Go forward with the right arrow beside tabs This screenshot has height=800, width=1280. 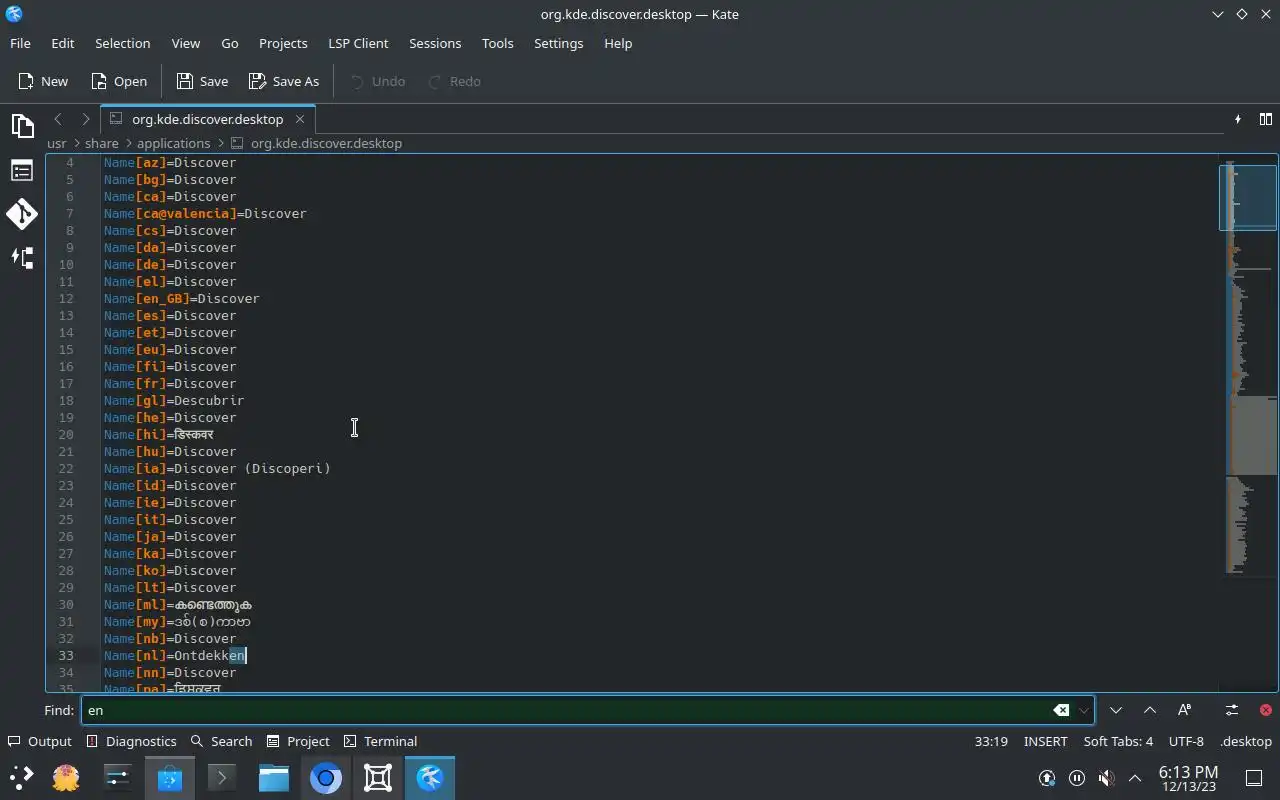point(85,119)
